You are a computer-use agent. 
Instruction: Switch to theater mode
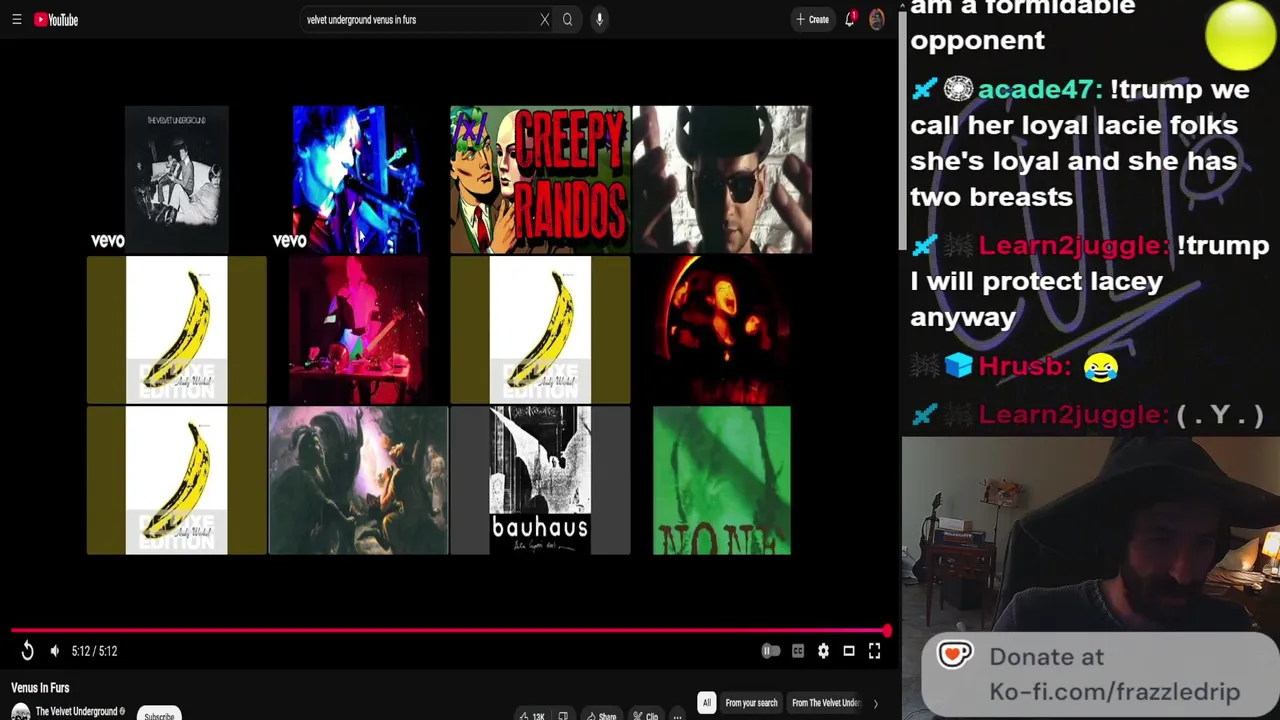coord(849,651)
